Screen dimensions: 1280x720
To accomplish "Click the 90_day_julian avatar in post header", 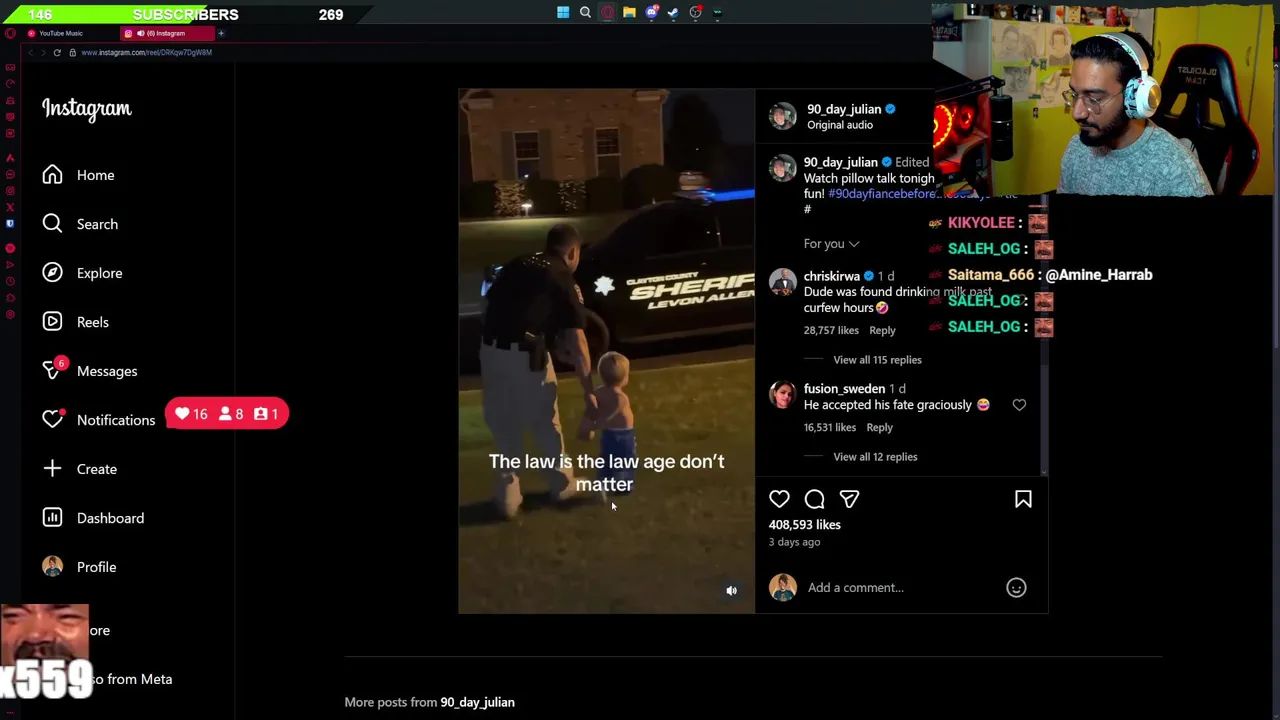I will 782,116.
